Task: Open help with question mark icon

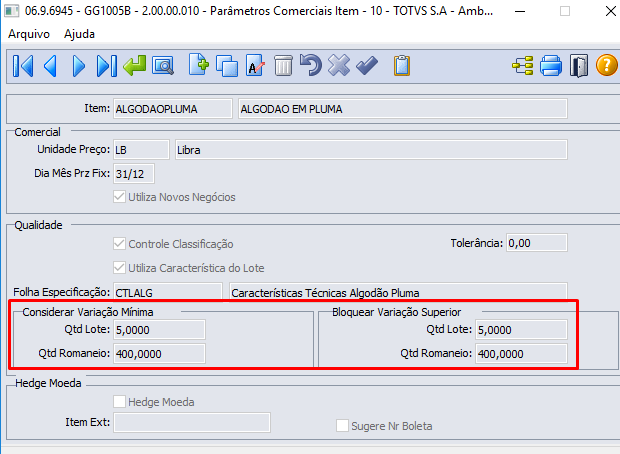Action: pos(607,65)
